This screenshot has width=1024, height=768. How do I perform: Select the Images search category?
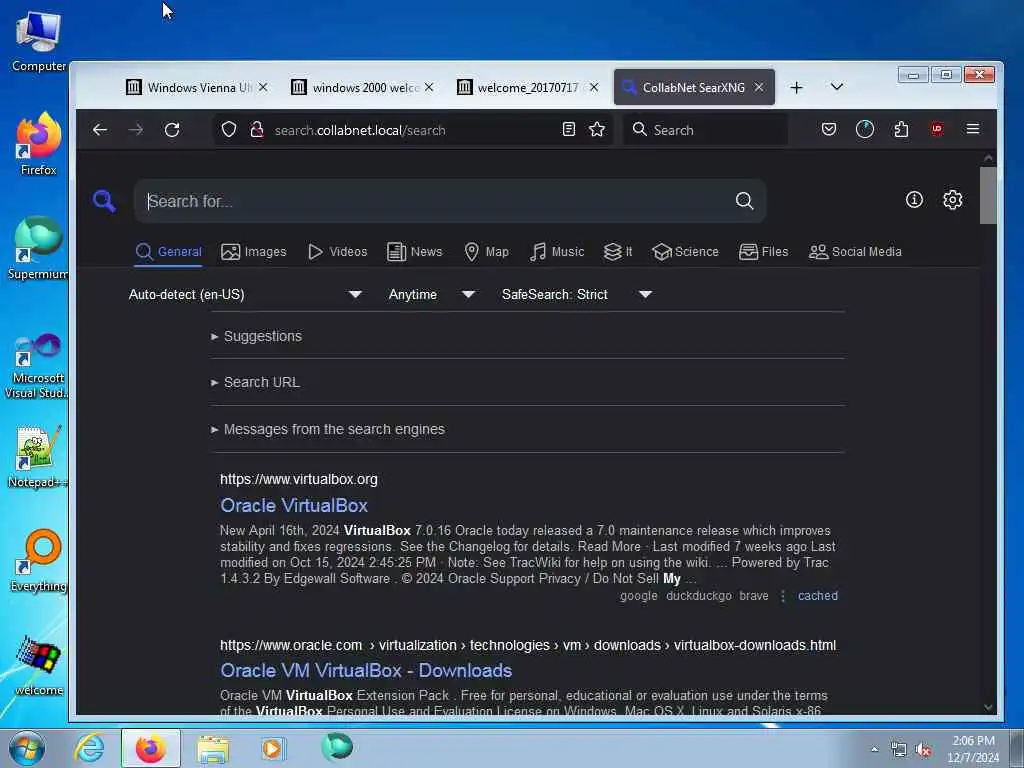[x=254, y=251]
